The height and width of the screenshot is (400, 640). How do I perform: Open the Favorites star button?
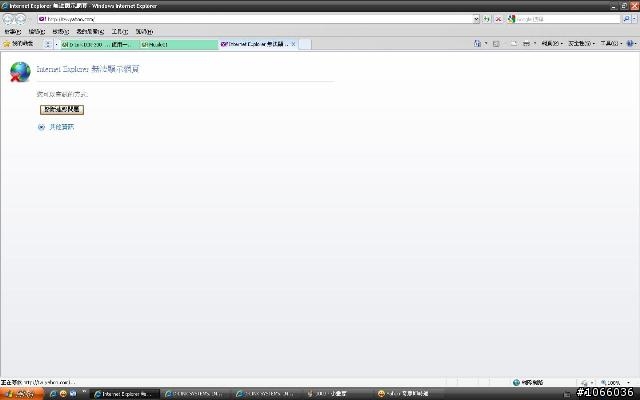18,44
